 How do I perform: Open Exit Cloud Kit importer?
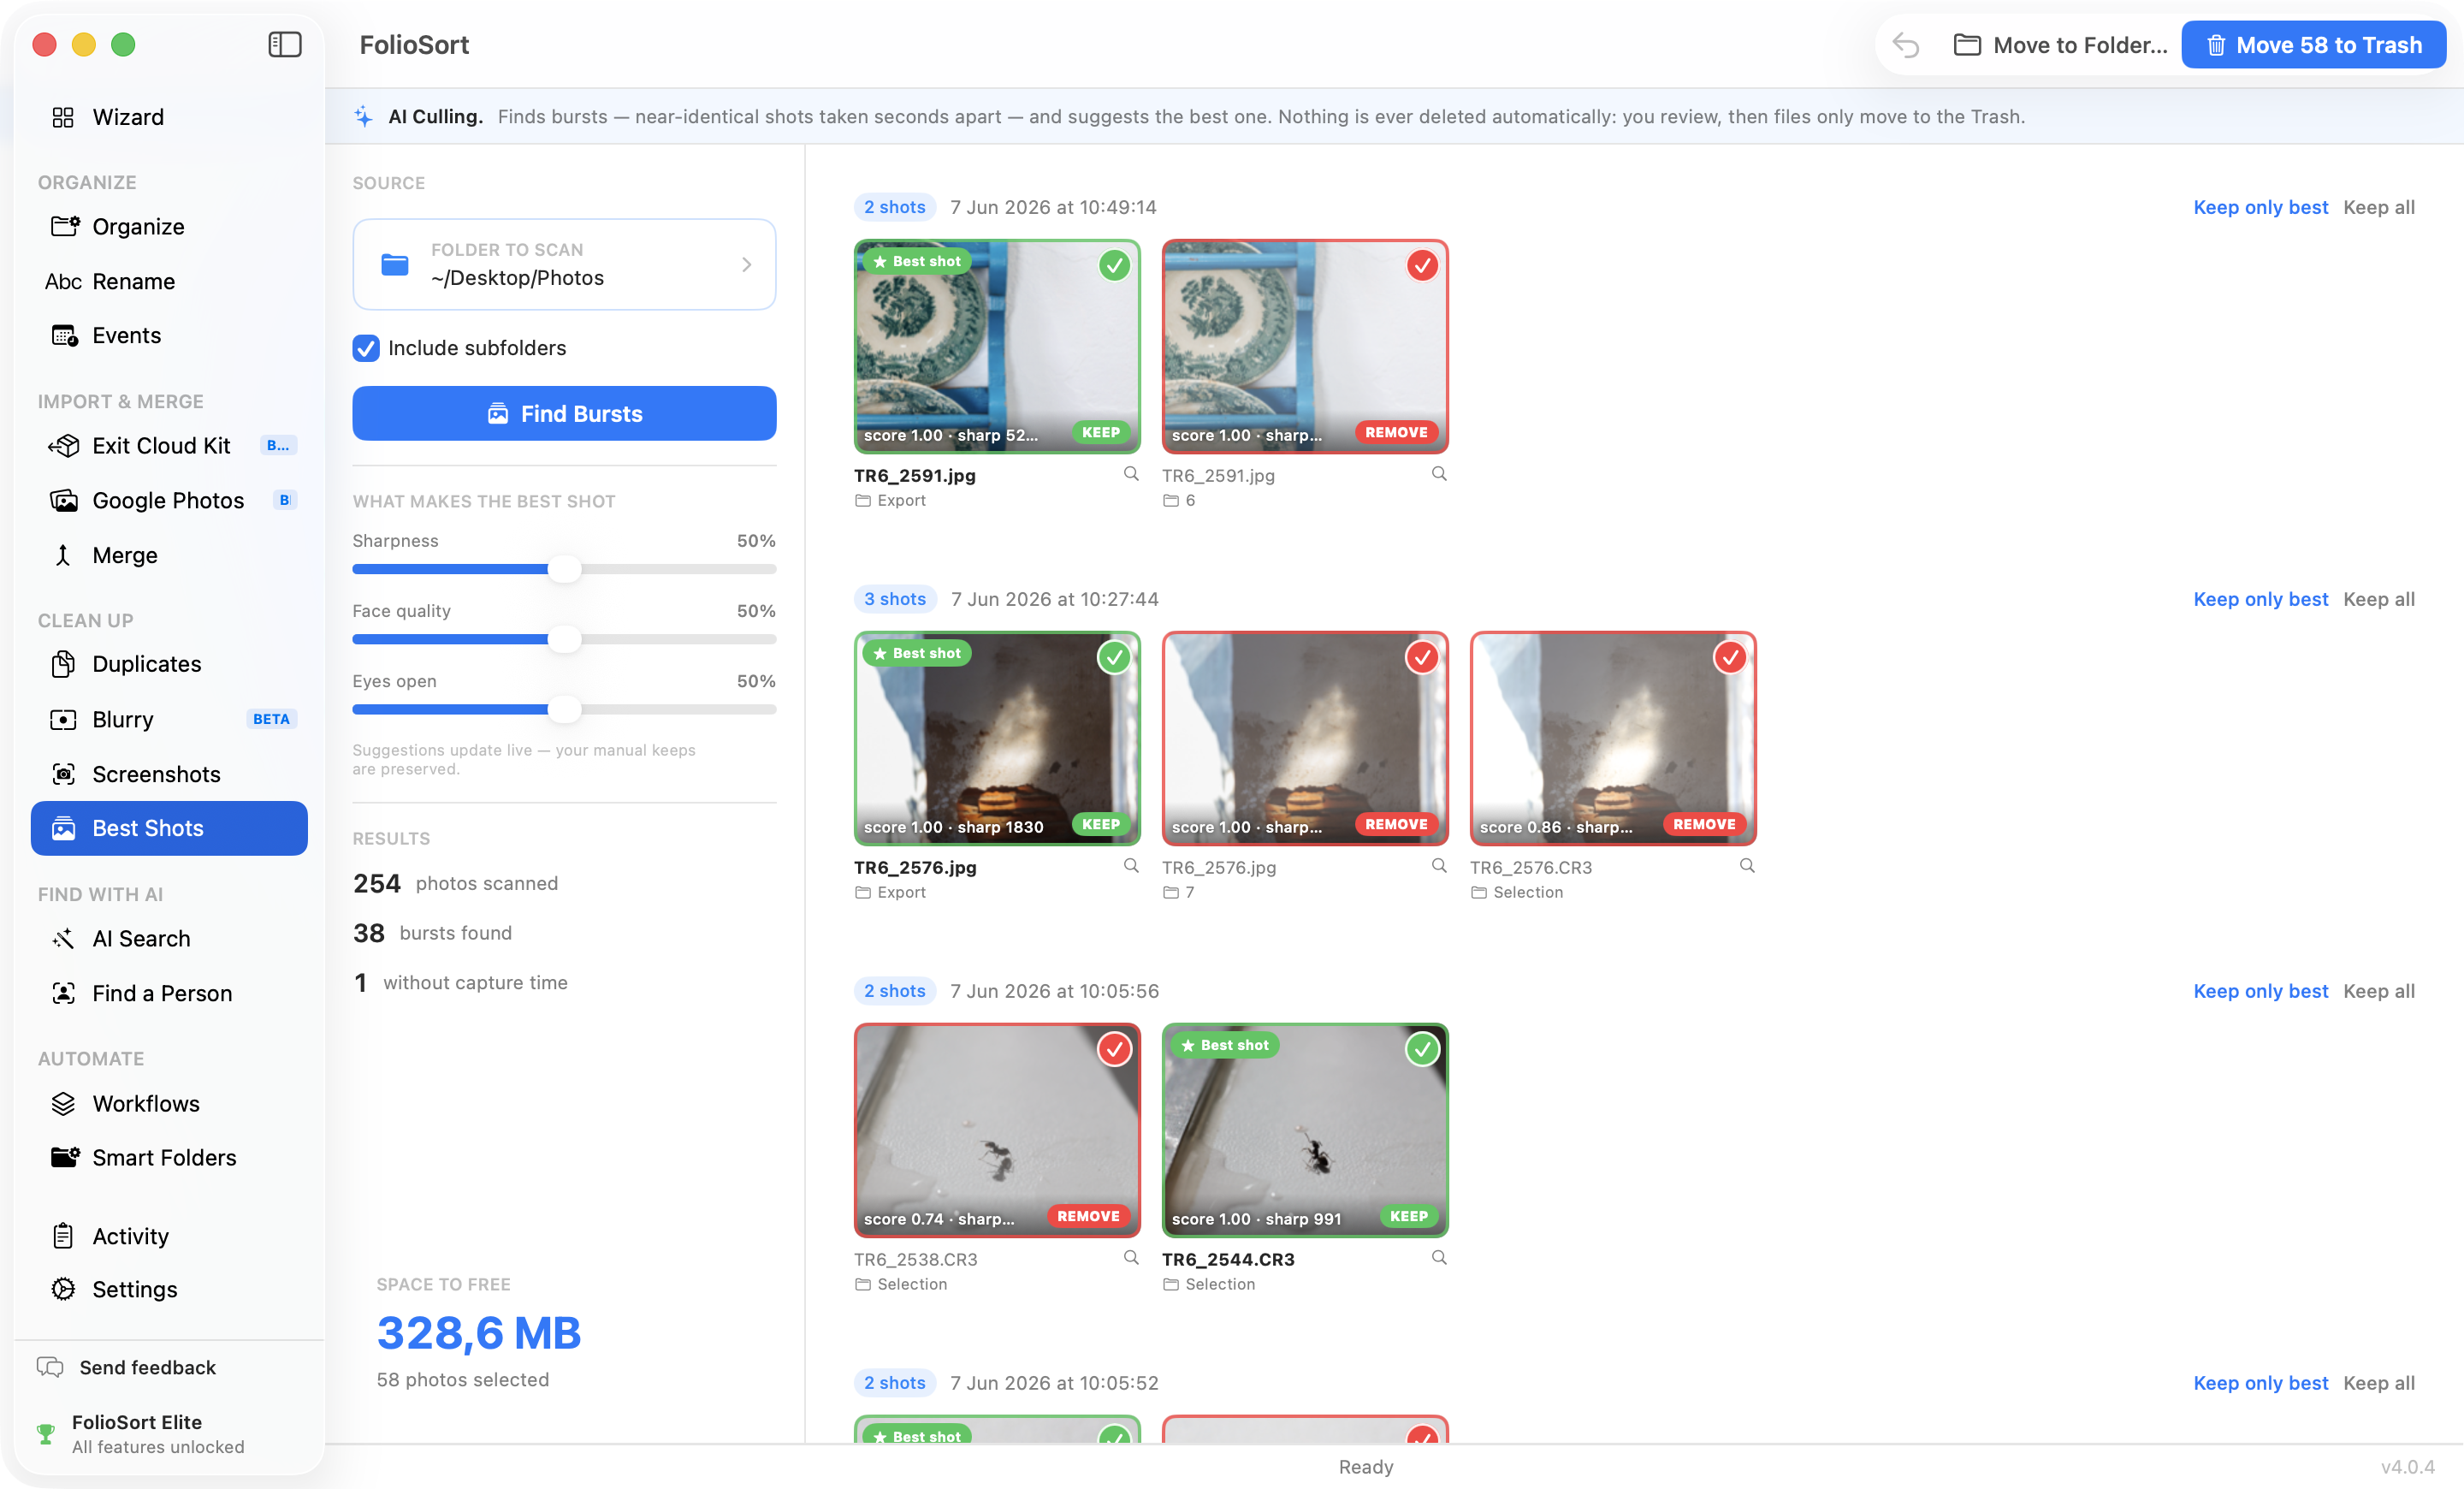(x=169, y=445)
